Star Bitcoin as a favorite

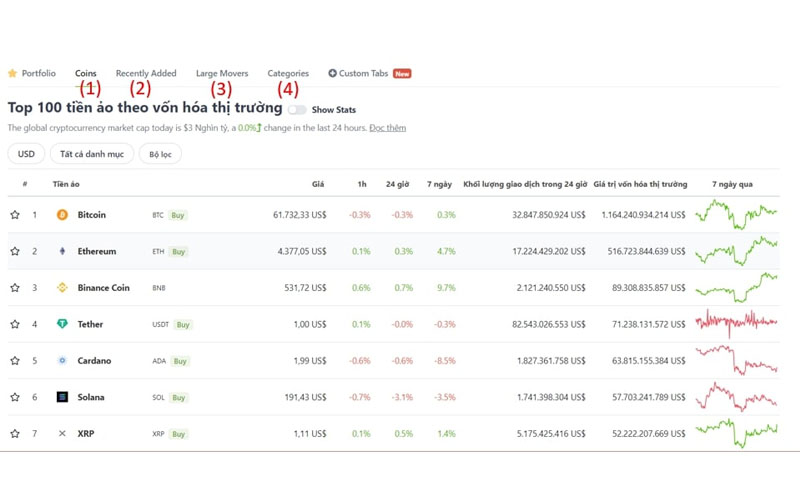pyautogui.click(x=15, y=215)
